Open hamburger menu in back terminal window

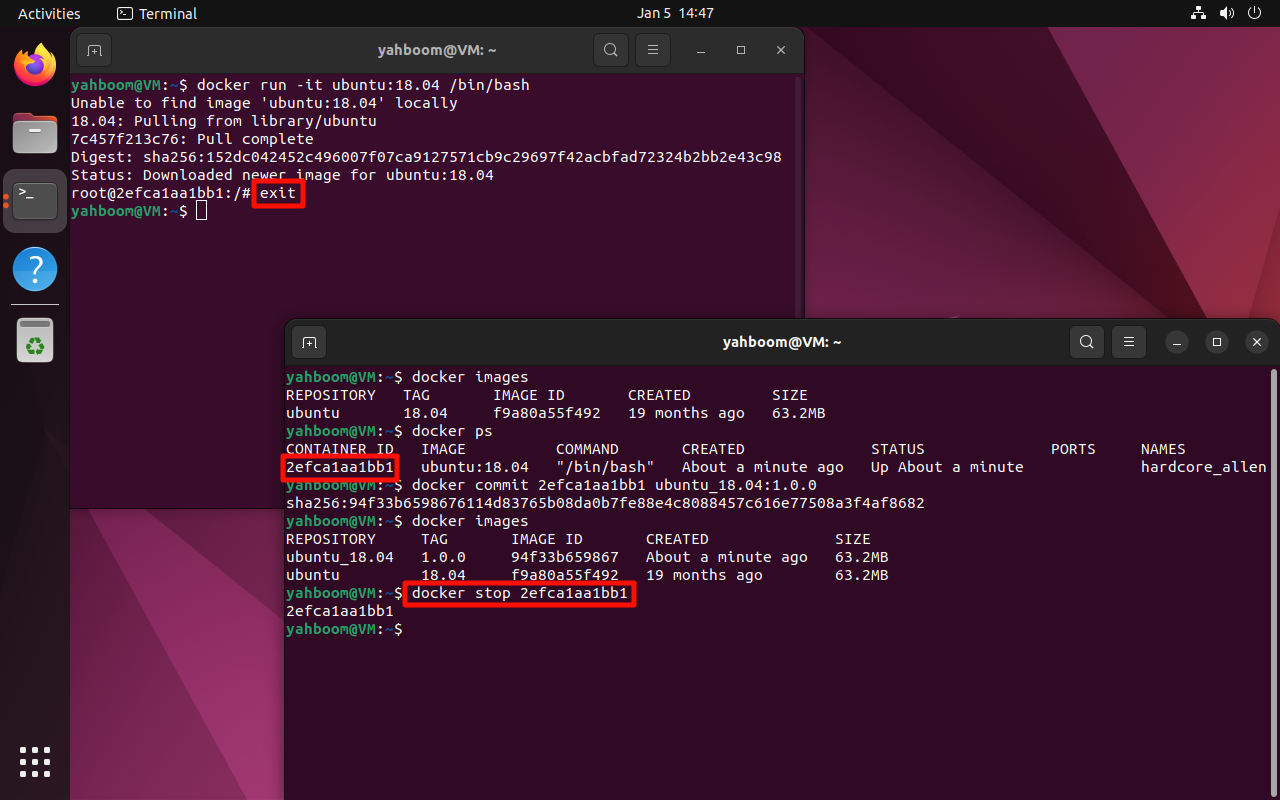tap(652, 50)
